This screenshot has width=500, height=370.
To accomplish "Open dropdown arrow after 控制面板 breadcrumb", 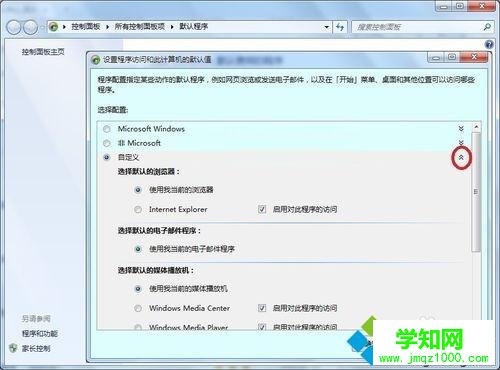I will click(107, 27).
